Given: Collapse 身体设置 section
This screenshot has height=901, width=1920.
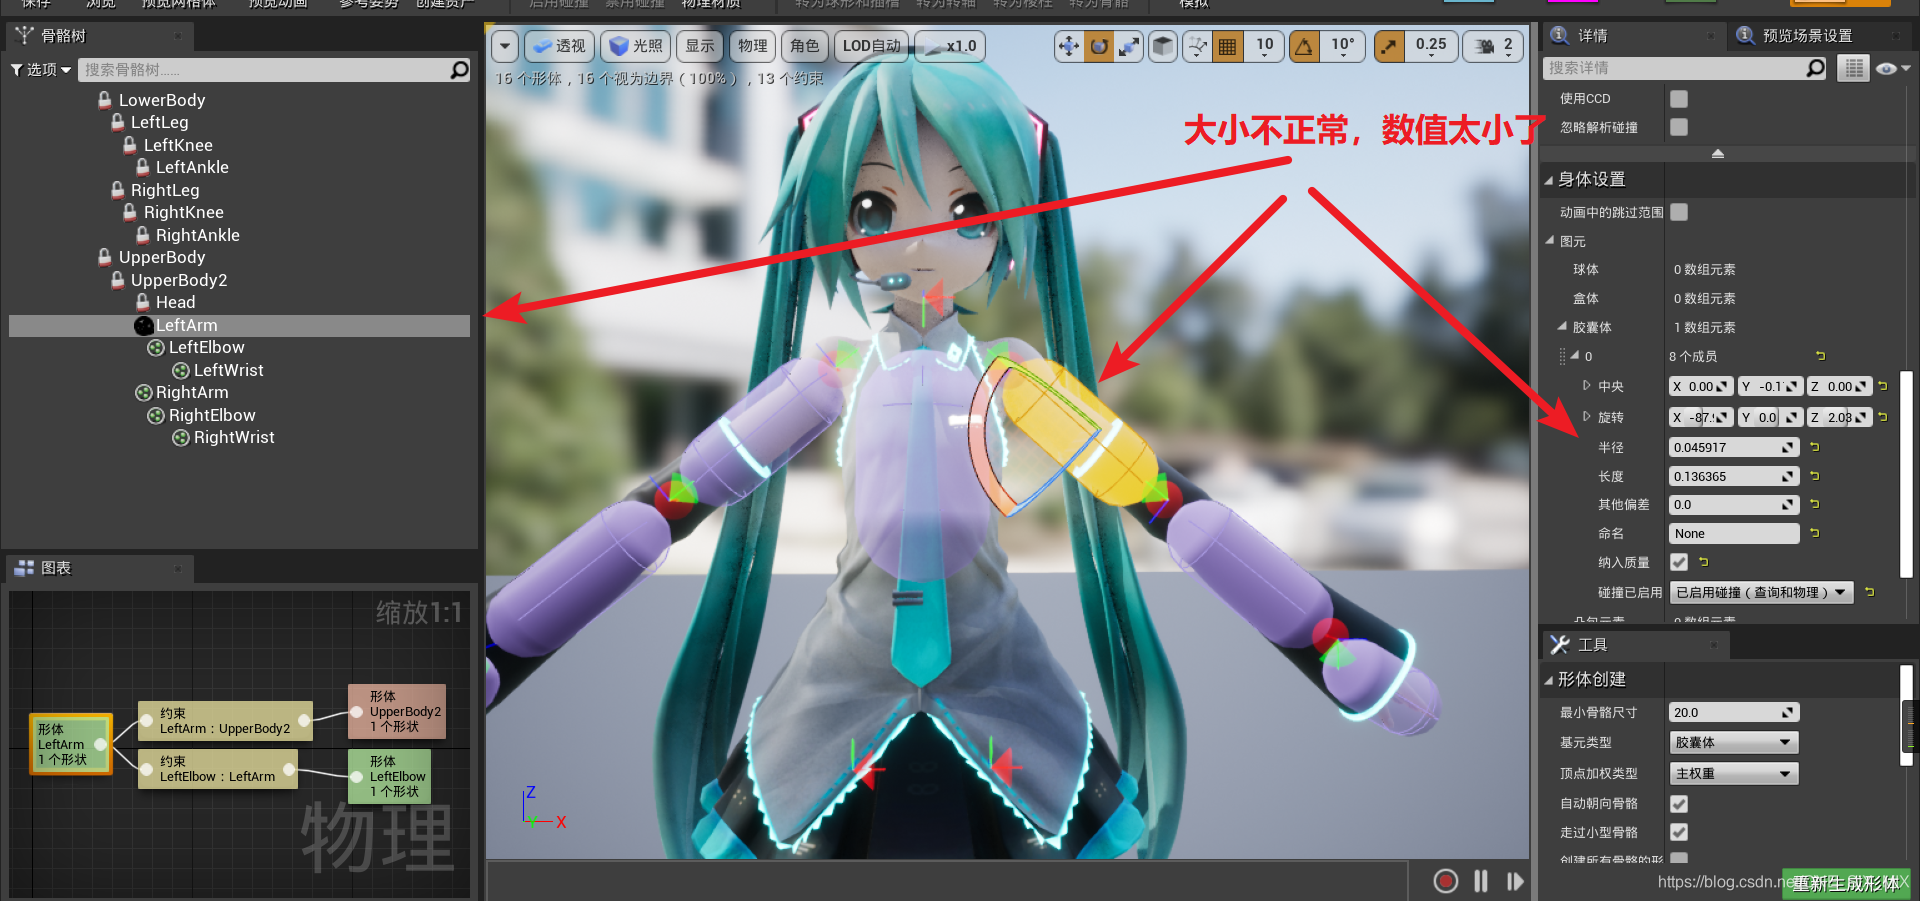Looking at the screenshot, I should coord(1549,180).
